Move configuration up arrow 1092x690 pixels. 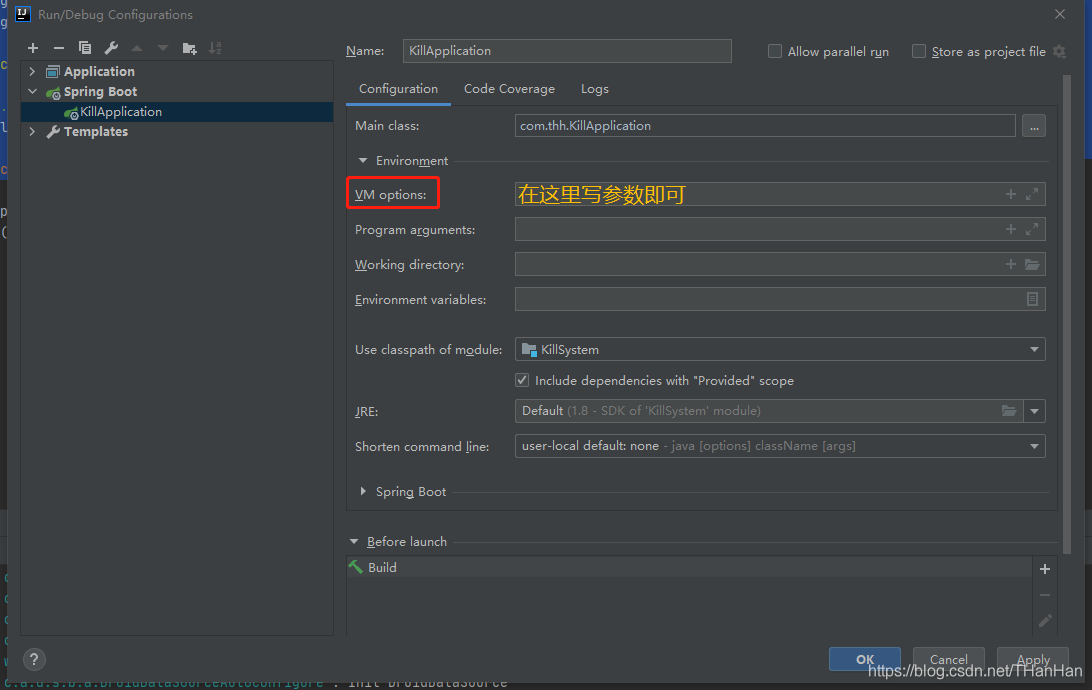tap(137, 48)
